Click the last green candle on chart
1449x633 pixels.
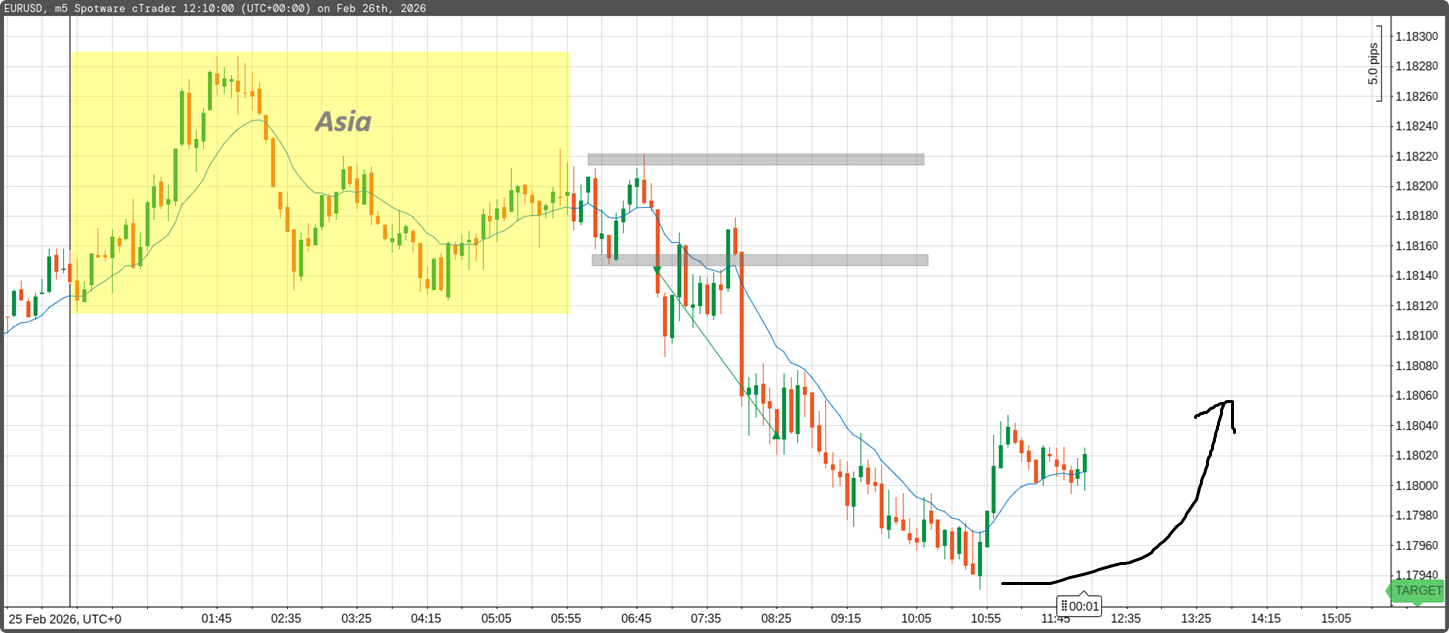tap(1084, 463)
